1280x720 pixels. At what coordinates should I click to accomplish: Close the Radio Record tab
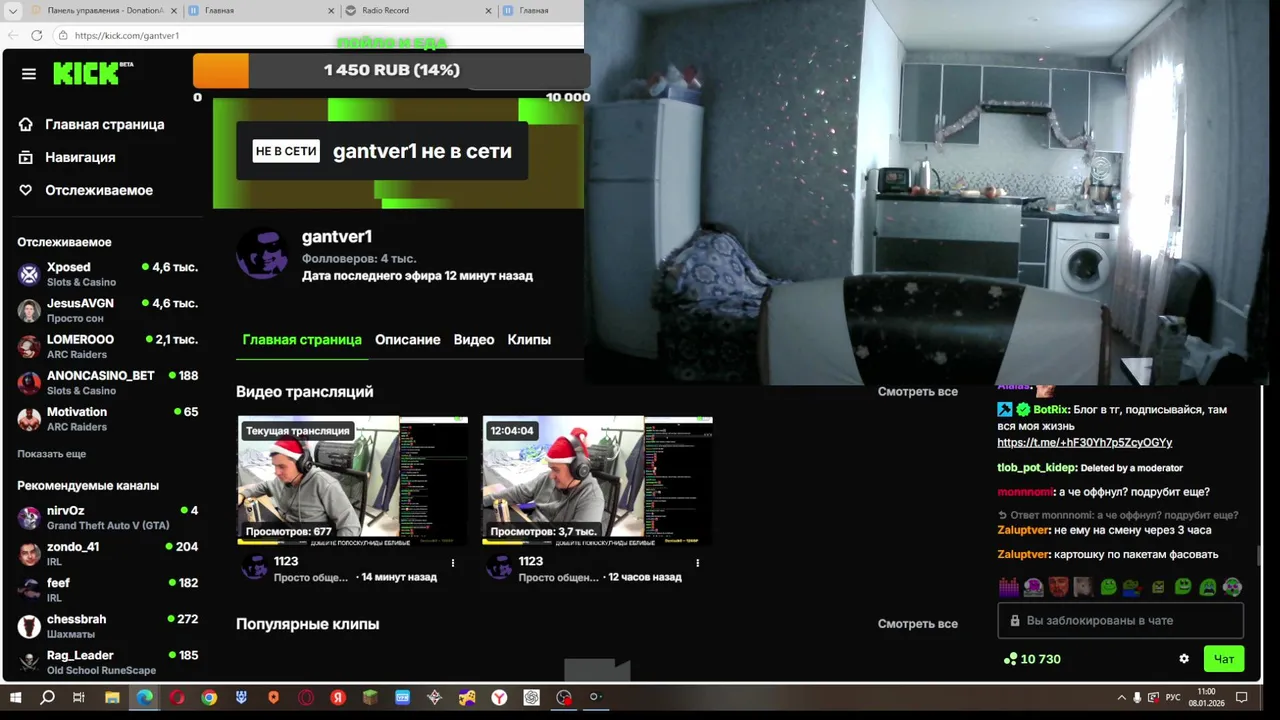pyautogui.click(x=489, y=10)
